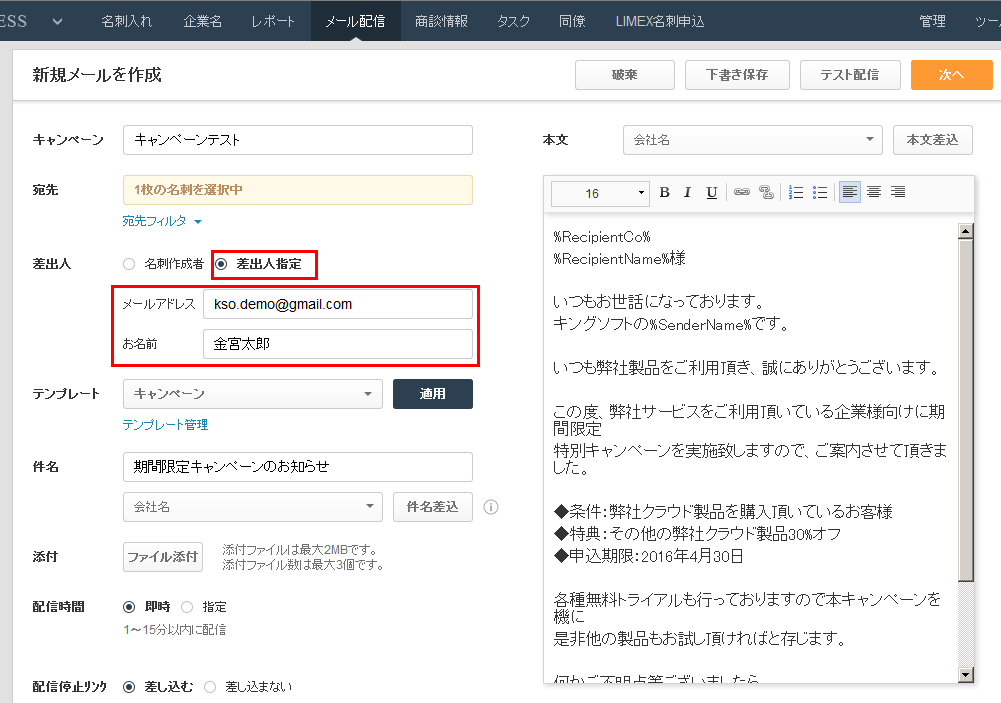This screenshot has width=1001, height=703.
Task: Apply italic formatting in the editor
Action: tap(687, 193)
